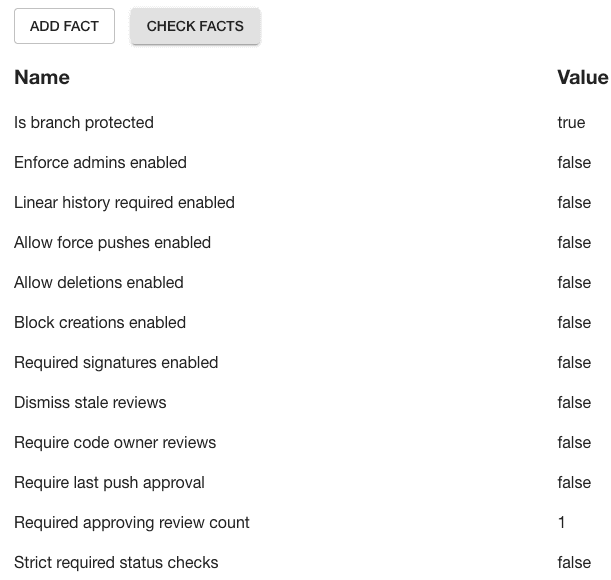611x580 pixels.
Task: Select the Enforce admins enabled fact
Action: point(101,163)
